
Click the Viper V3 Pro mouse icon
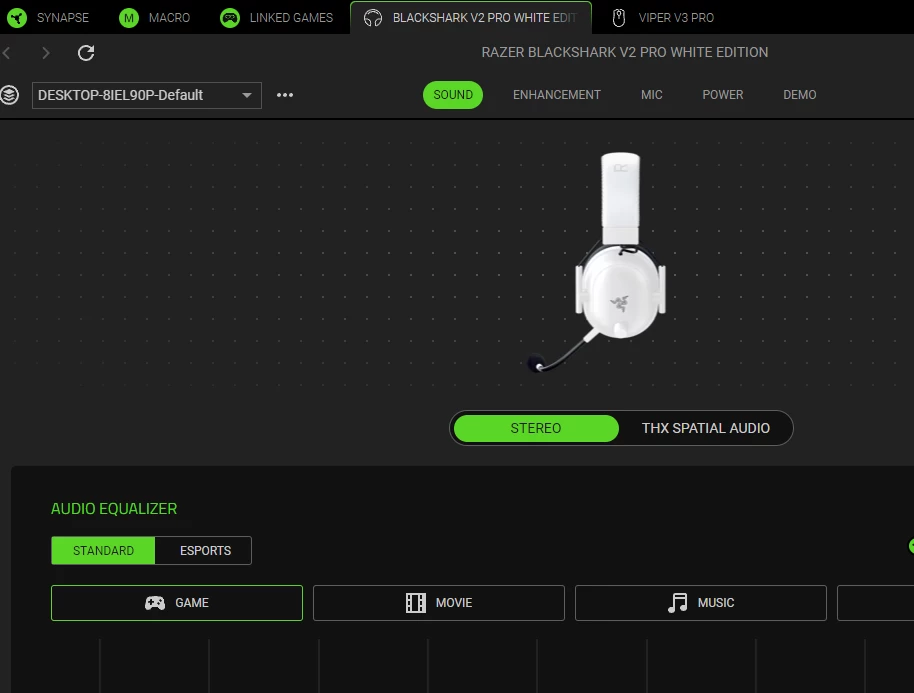pos(618,18)
